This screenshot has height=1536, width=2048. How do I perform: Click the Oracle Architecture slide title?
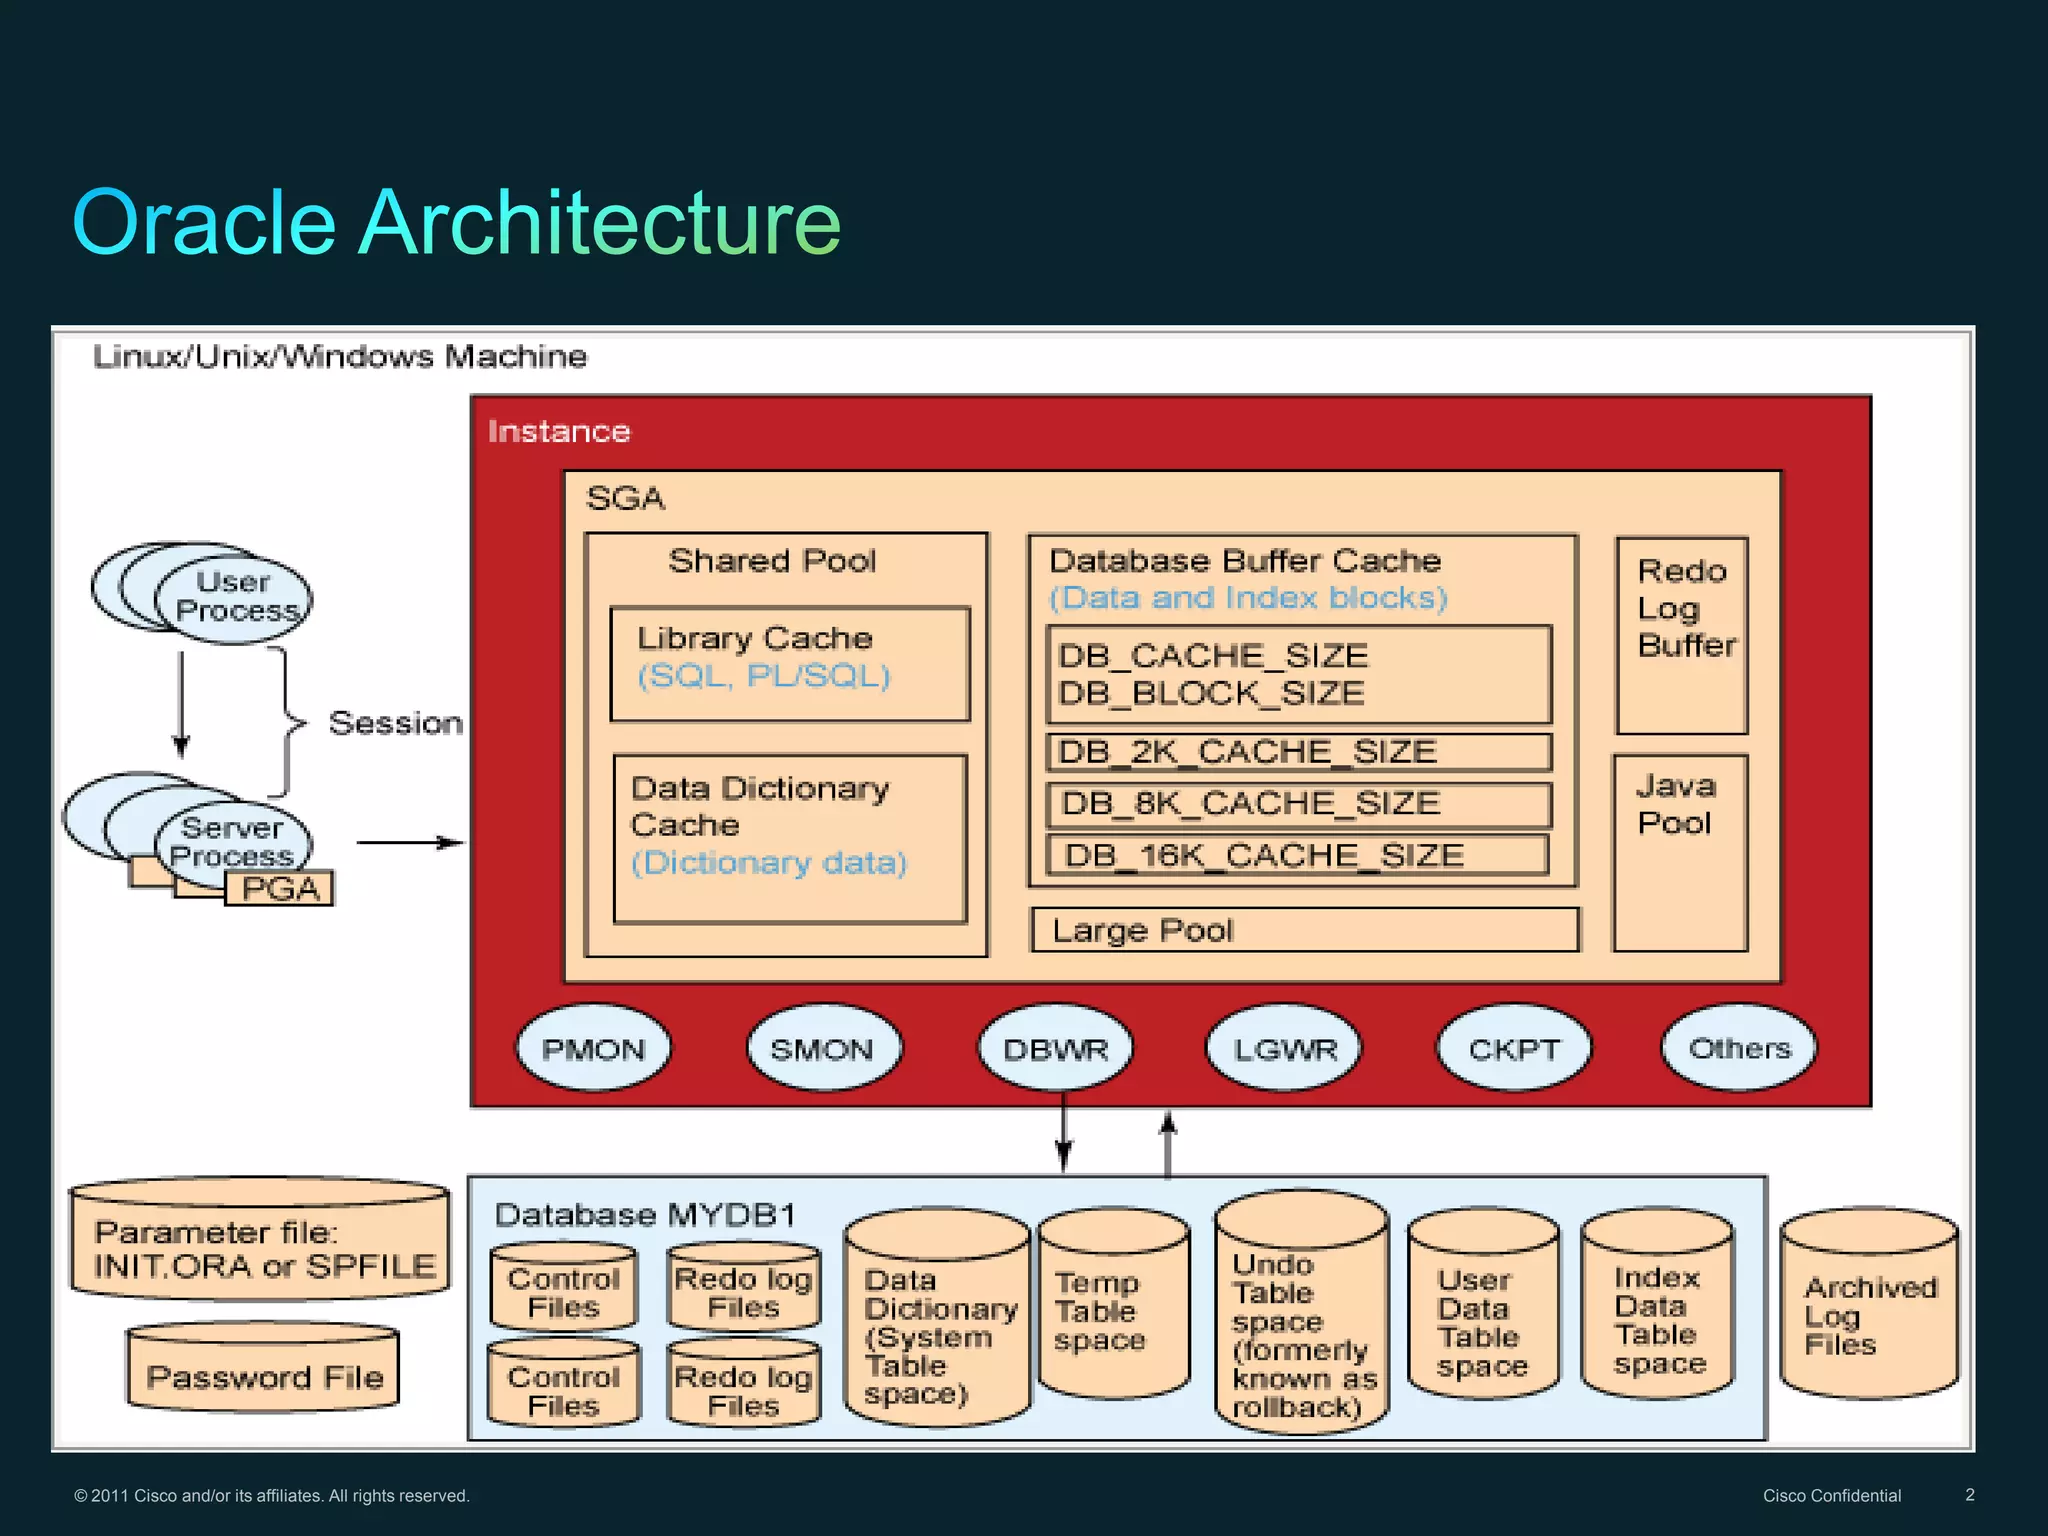click(x=457, y=222)
